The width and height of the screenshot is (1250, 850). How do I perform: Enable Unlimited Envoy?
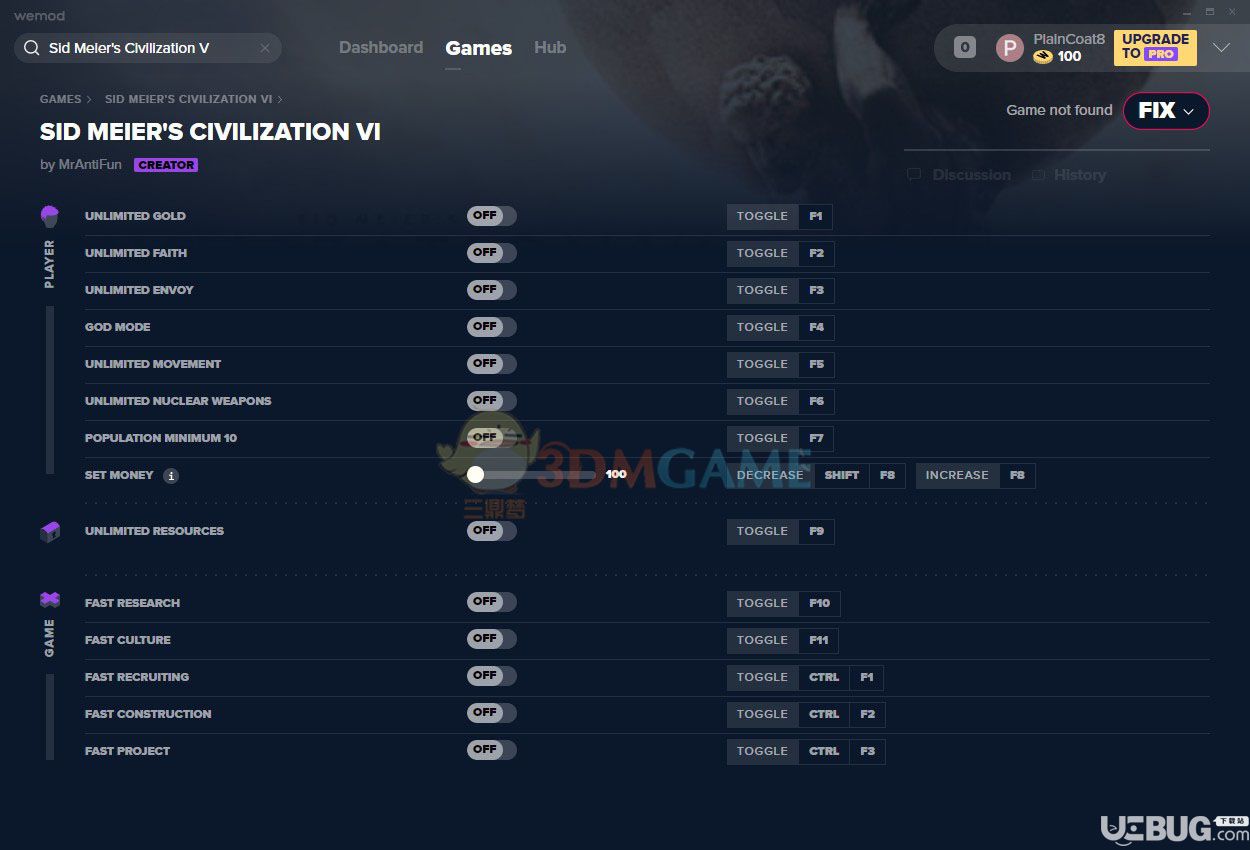click(492, 290)
